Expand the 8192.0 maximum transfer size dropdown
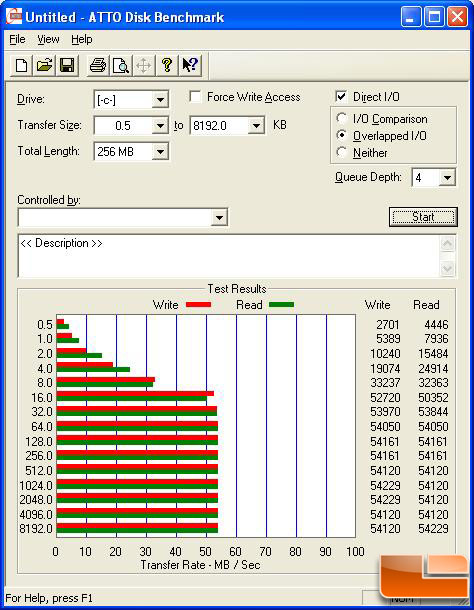The width and height of the screenshot is (474, 610). coord(256,126)
